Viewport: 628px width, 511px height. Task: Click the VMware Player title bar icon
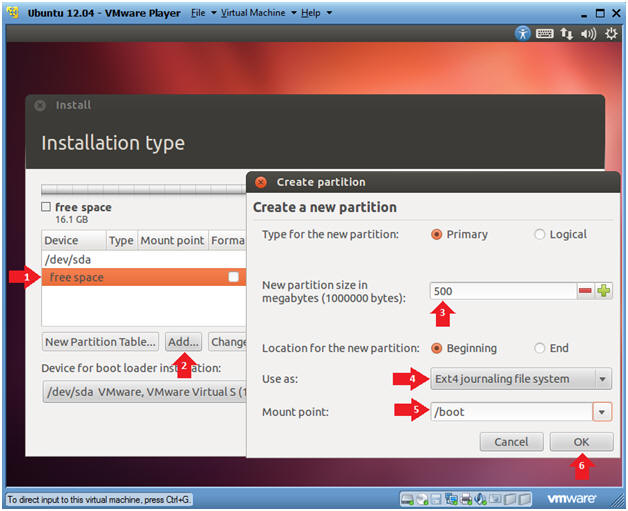[x=13, y=12]
